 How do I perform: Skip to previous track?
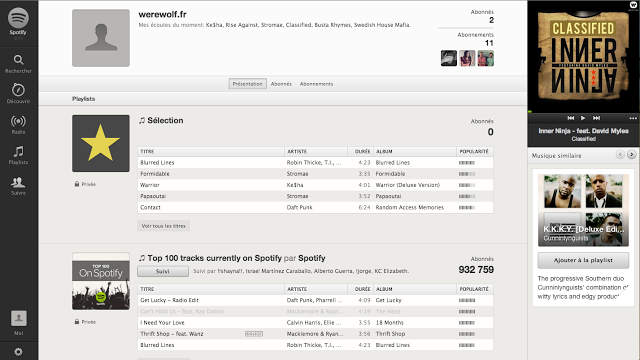[571, 118]
